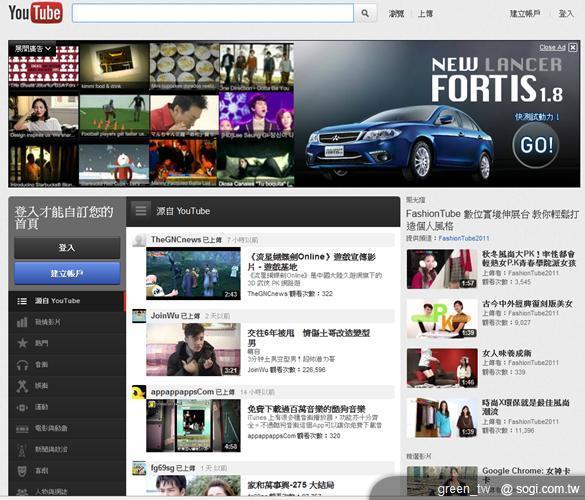Open the 免費下載過百萬音樂的酷狗音樂 title link
585x500 pixels.
(306, 409)
